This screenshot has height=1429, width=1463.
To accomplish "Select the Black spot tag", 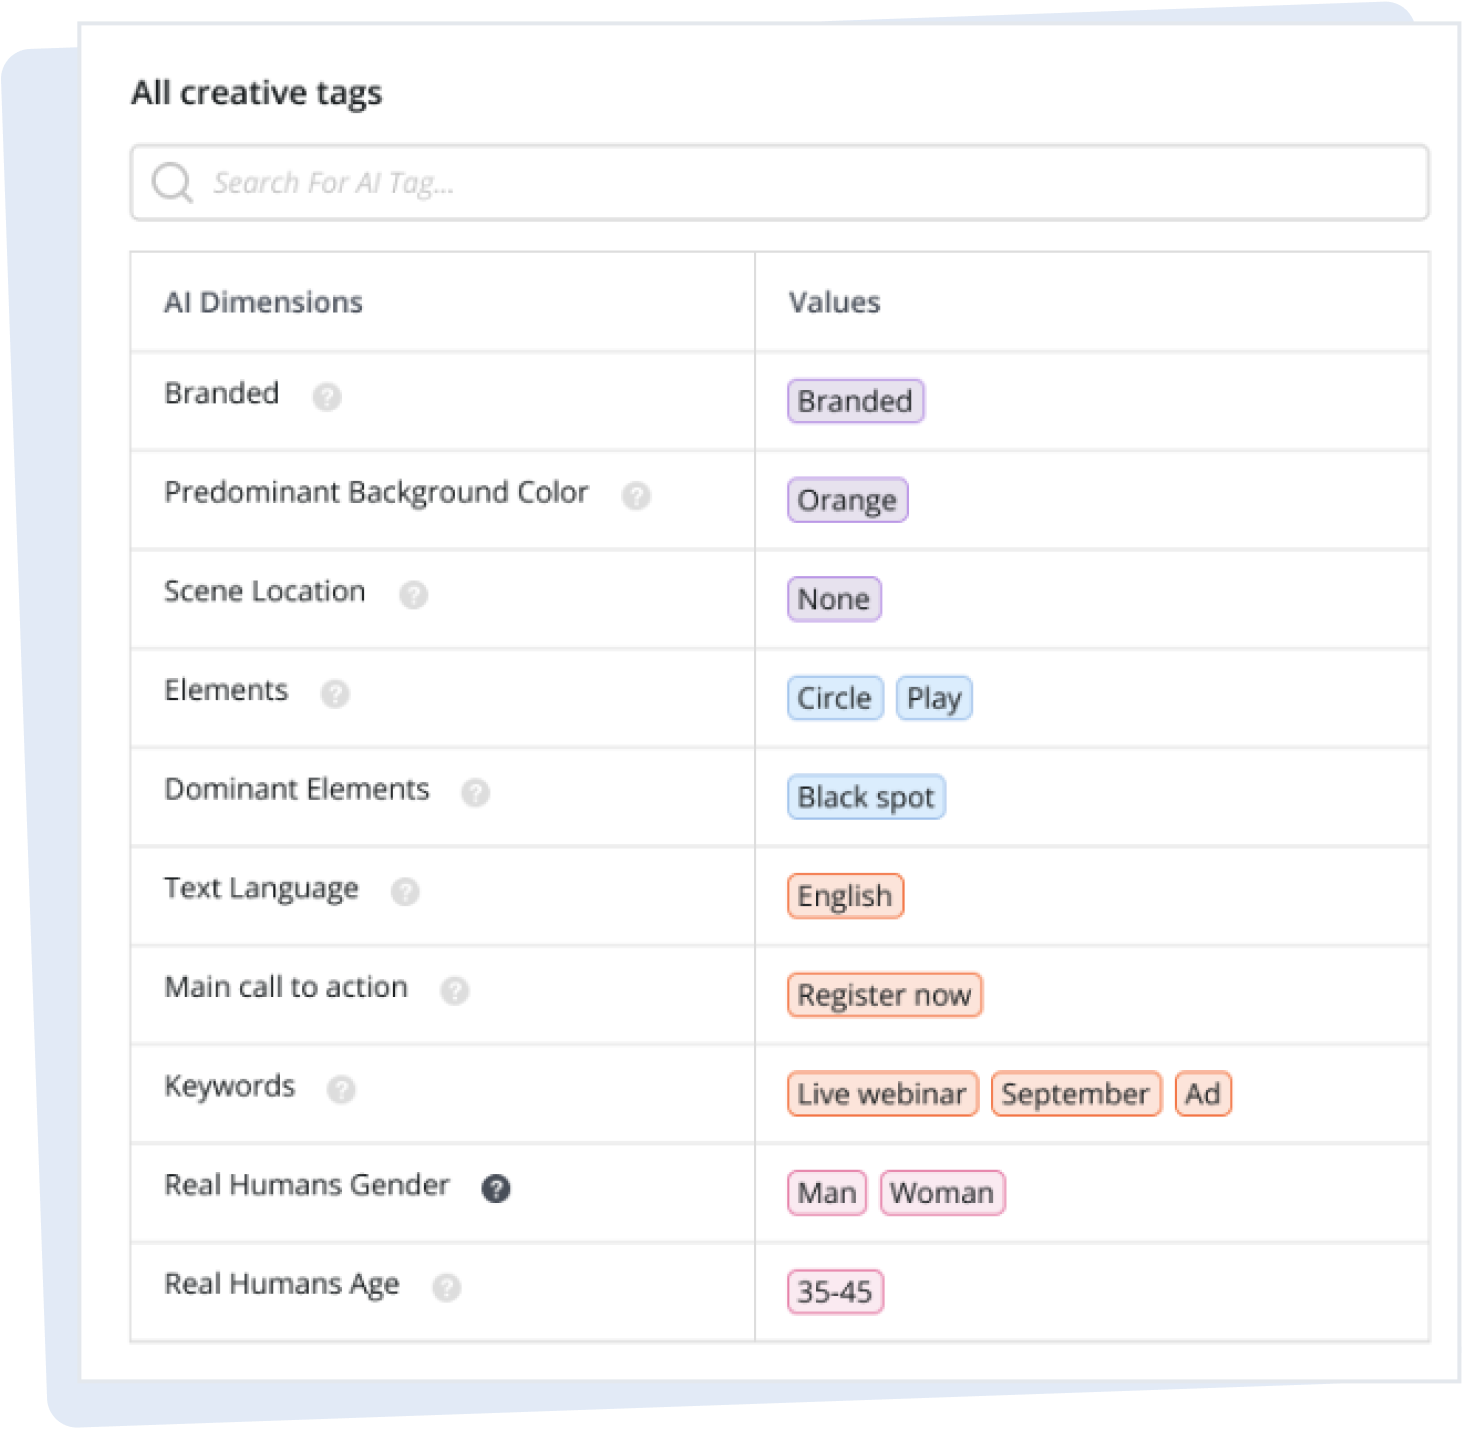I will coord(866,797).
